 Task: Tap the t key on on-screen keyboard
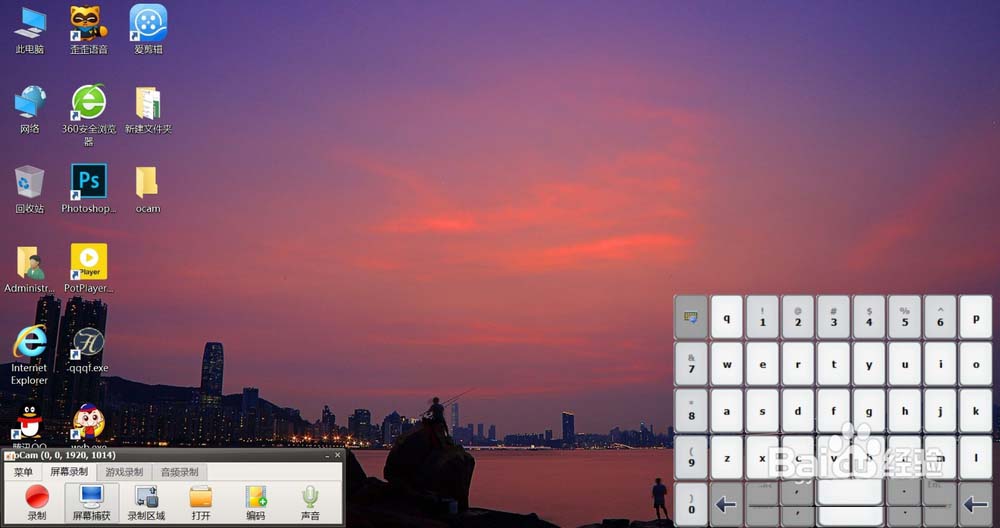pos(834,364)
